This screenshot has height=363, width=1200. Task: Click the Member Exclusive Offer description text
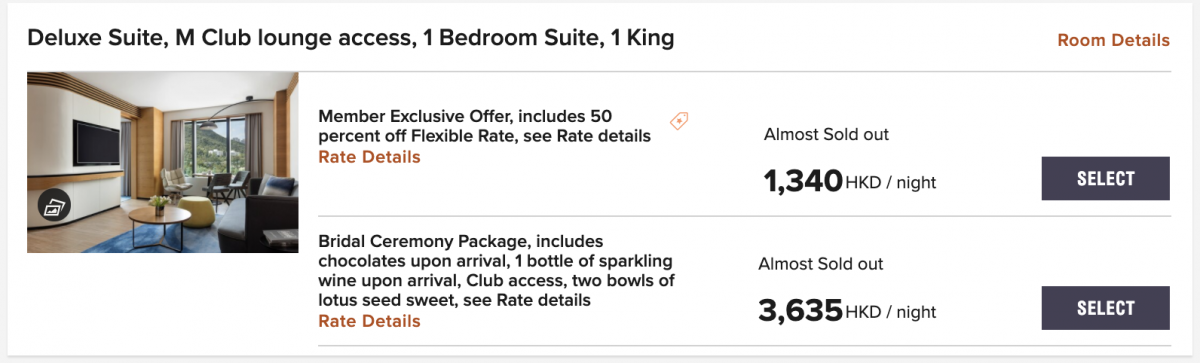[484, 125]
